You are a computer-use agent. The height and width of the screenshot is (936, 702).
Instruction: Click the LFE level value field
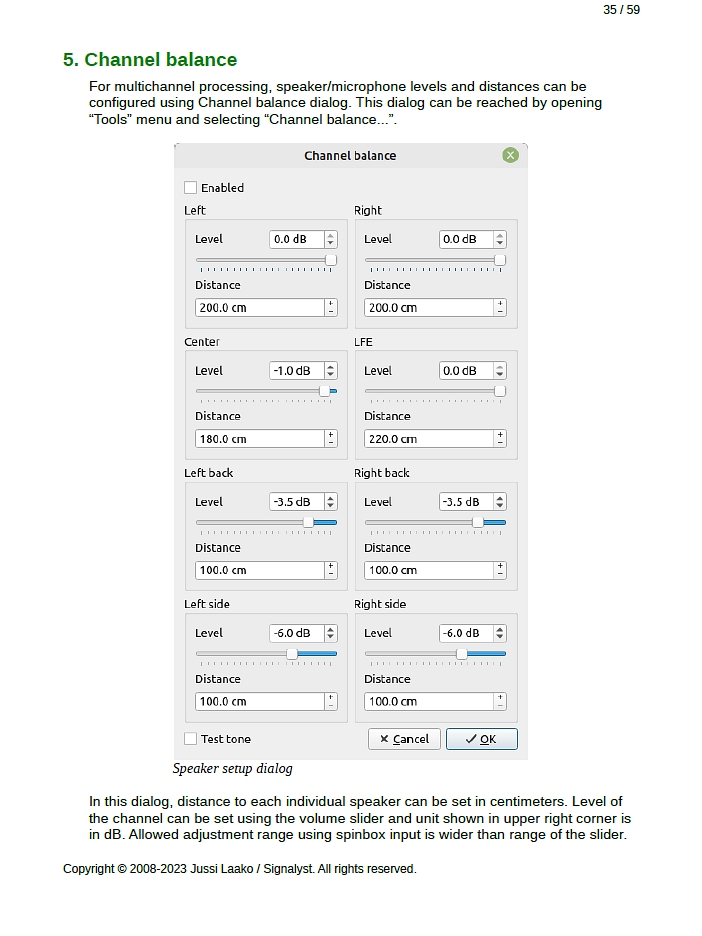pyautogui.click(x=465, y=371)
